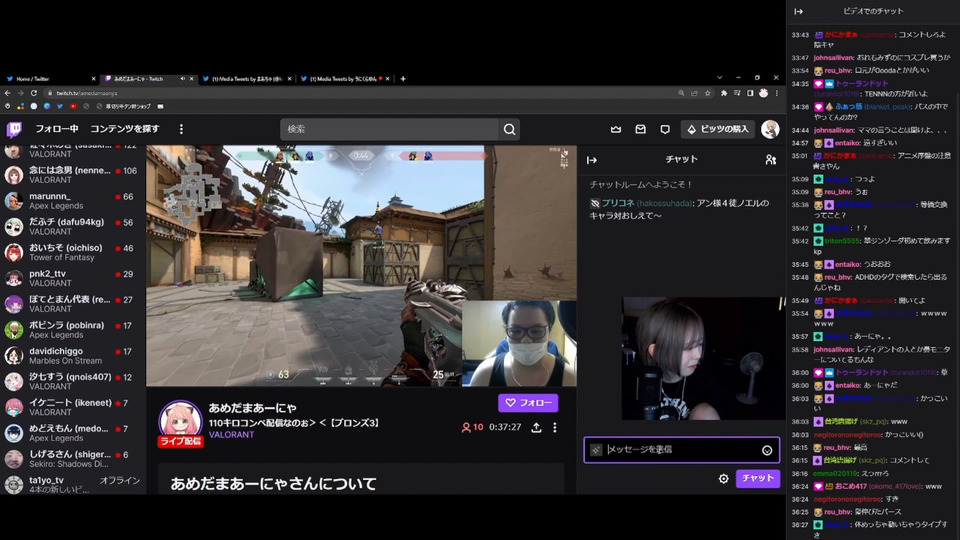Open chat settings gear icon
The image size is (960, 540).
(x=724, y=478)
